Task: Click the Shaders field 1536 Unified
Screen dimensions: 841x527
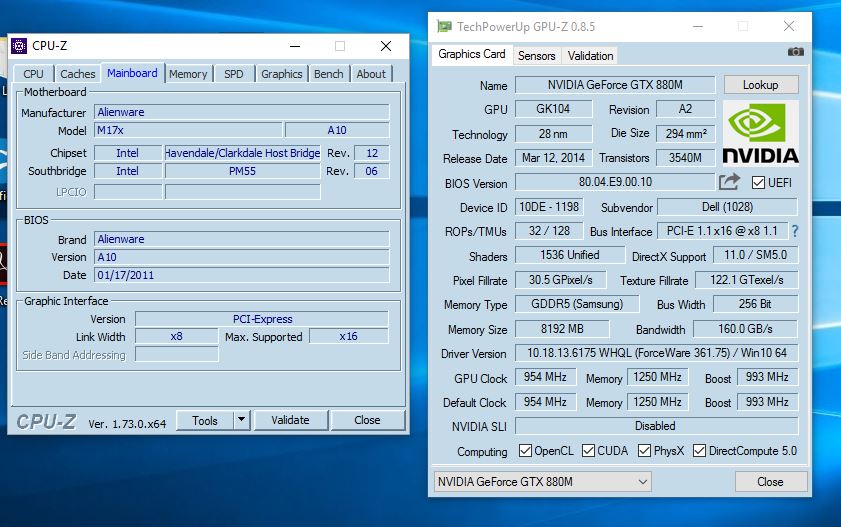Action: click(x=570, y=255)
